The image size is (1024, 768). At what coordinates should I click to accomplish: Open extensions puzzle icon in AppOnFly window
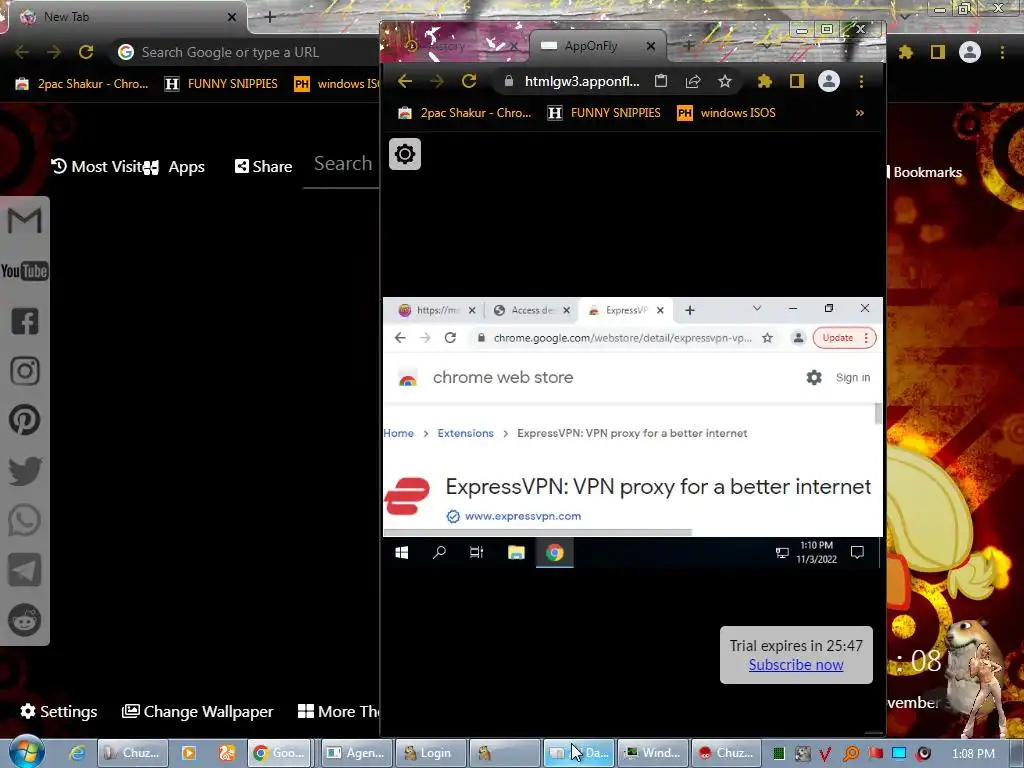(765, 81)
